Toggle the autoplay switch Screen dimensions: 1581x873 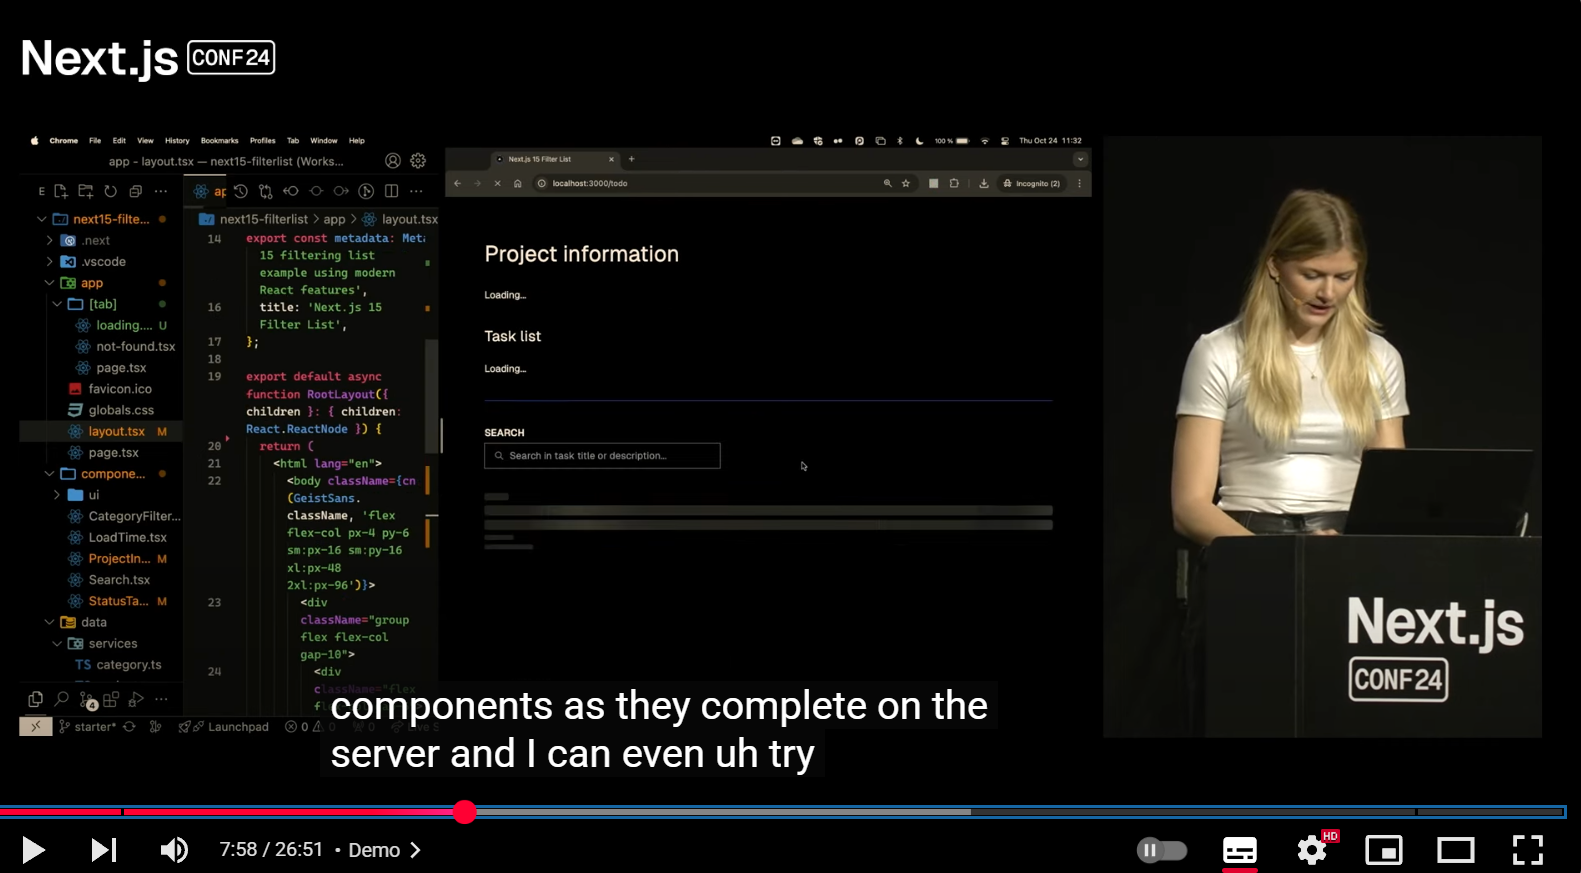click(1162, 850)
